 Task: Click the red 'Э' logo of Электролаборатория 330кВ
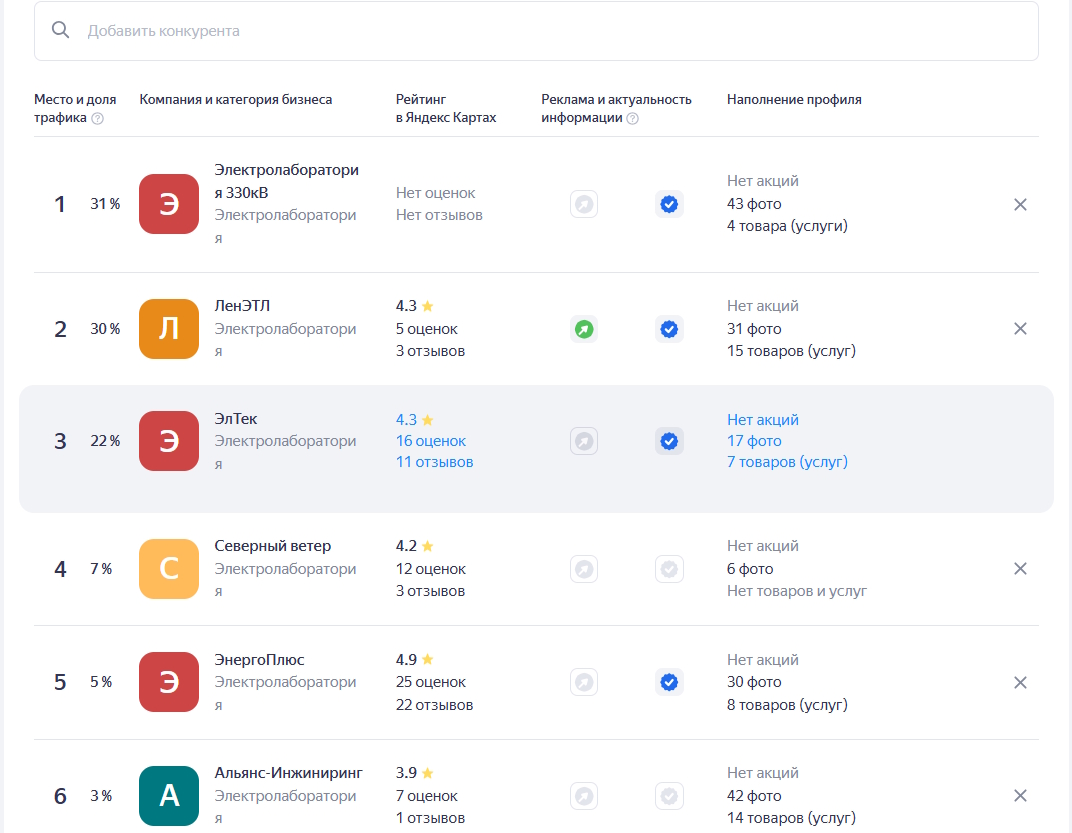point(169,204)
